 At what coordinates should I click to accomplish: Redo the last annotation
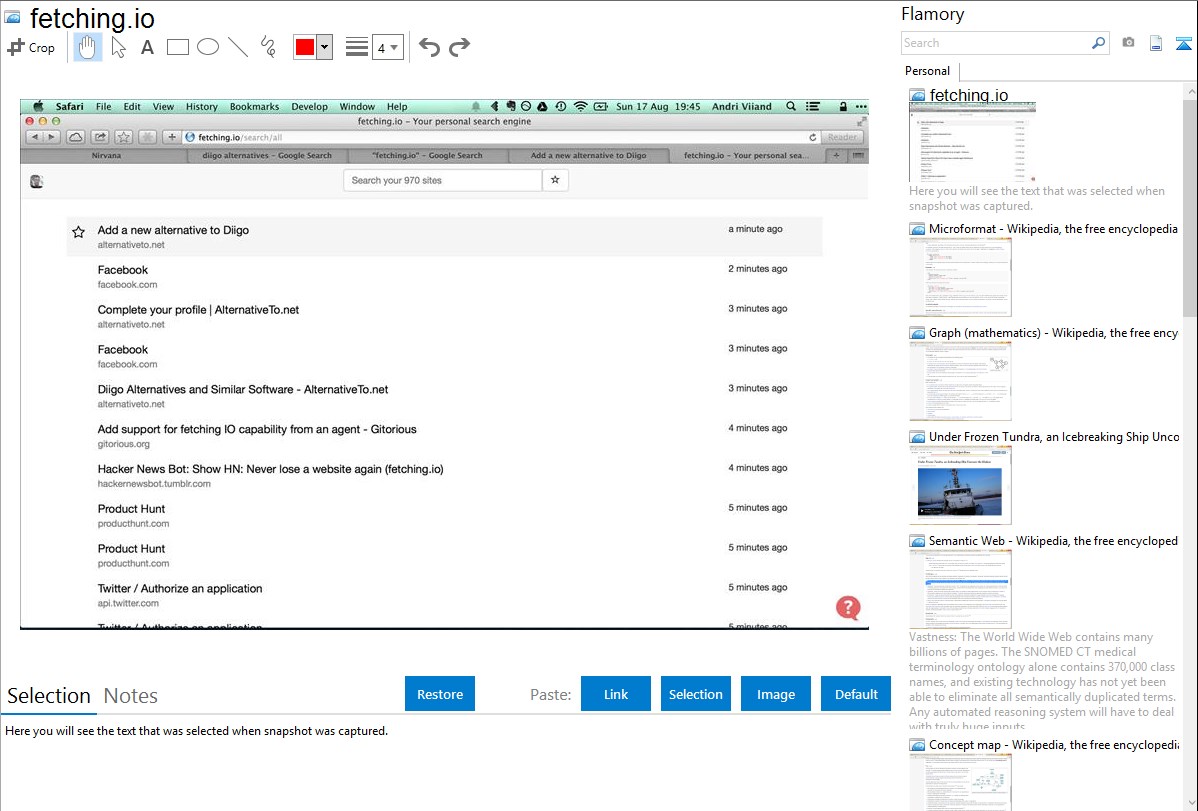coord(459,47)
